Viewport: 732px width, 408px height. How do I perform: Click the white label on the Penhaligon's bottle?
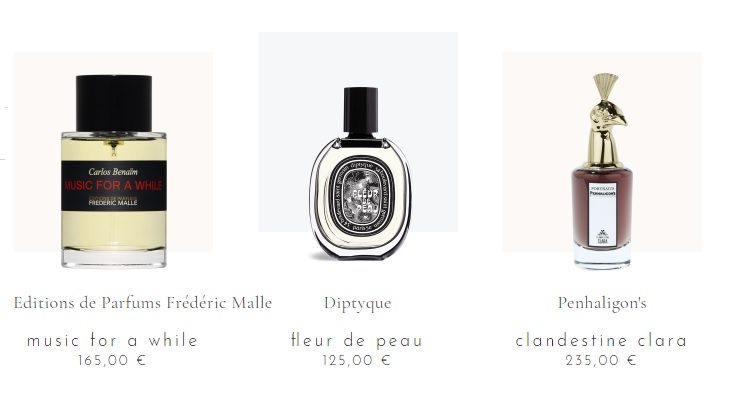(x=602, y=214)
